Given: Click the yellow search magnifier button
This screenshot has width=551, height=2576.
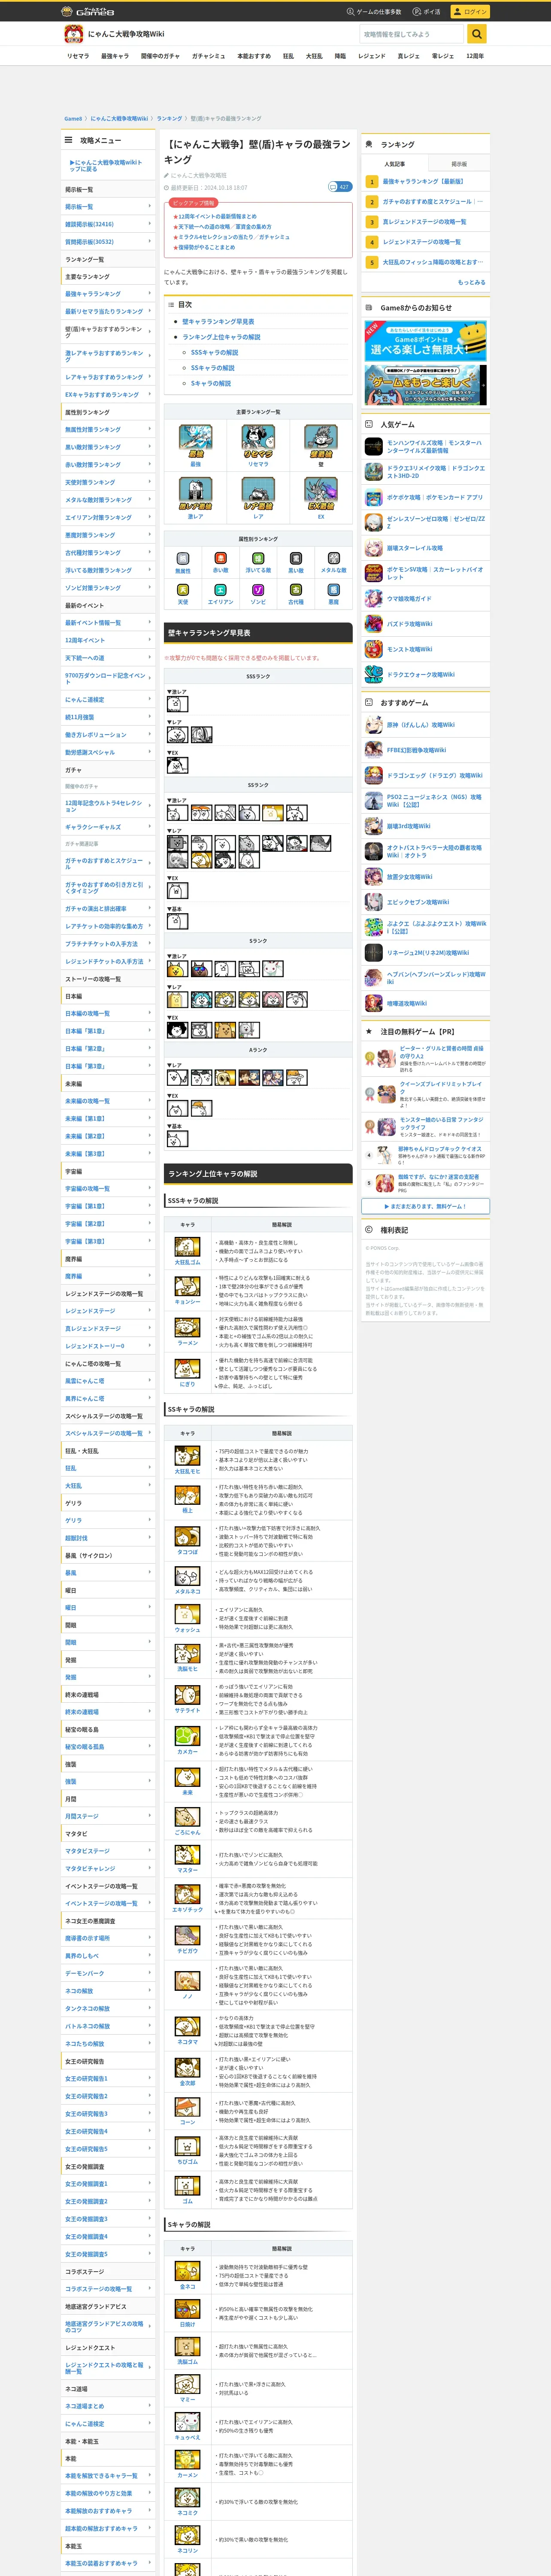Looking at the screenshot, I should (478, 34).
